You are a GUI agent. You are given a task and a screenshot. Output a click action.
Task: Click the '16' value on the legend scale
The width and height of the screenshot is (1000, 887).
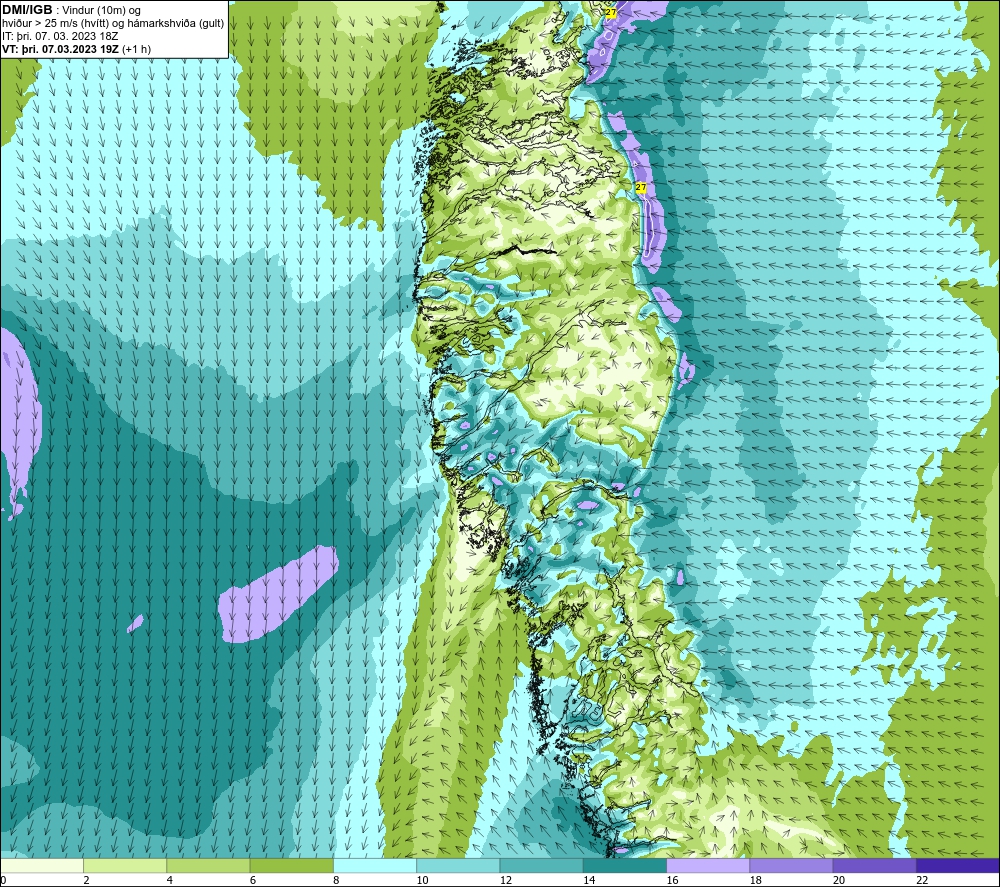672,881
